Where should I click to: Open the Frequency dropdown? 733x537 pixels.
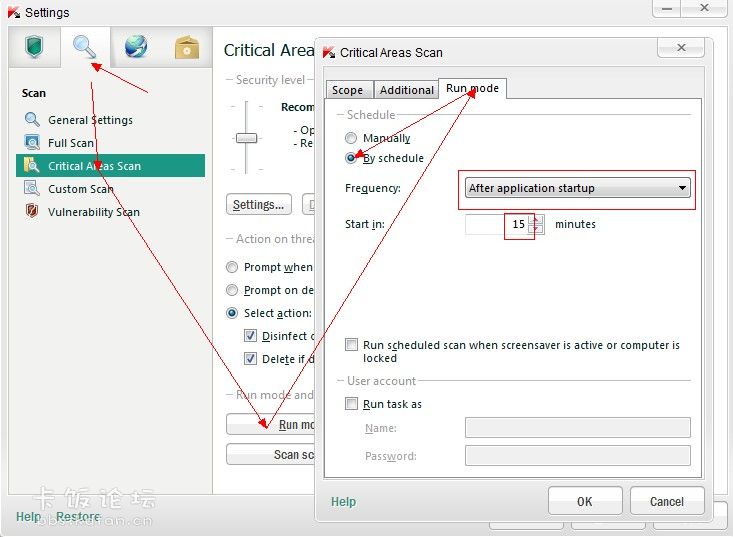pos(577,188)
